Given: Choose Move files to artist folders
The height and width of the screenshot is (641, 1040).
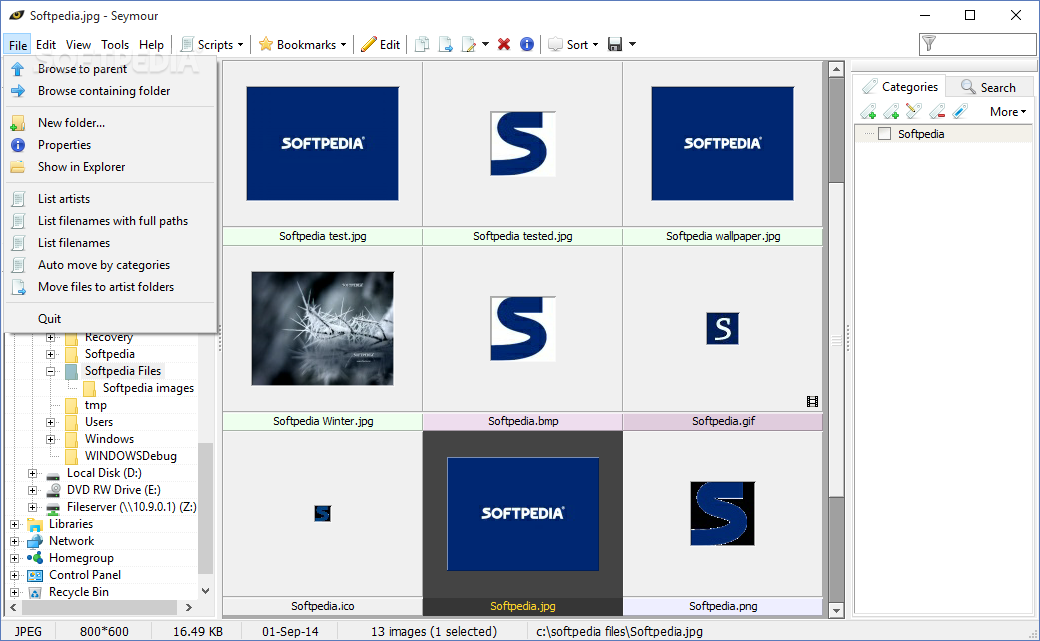Looking at the screenshot, I should (x=110, y=287).
